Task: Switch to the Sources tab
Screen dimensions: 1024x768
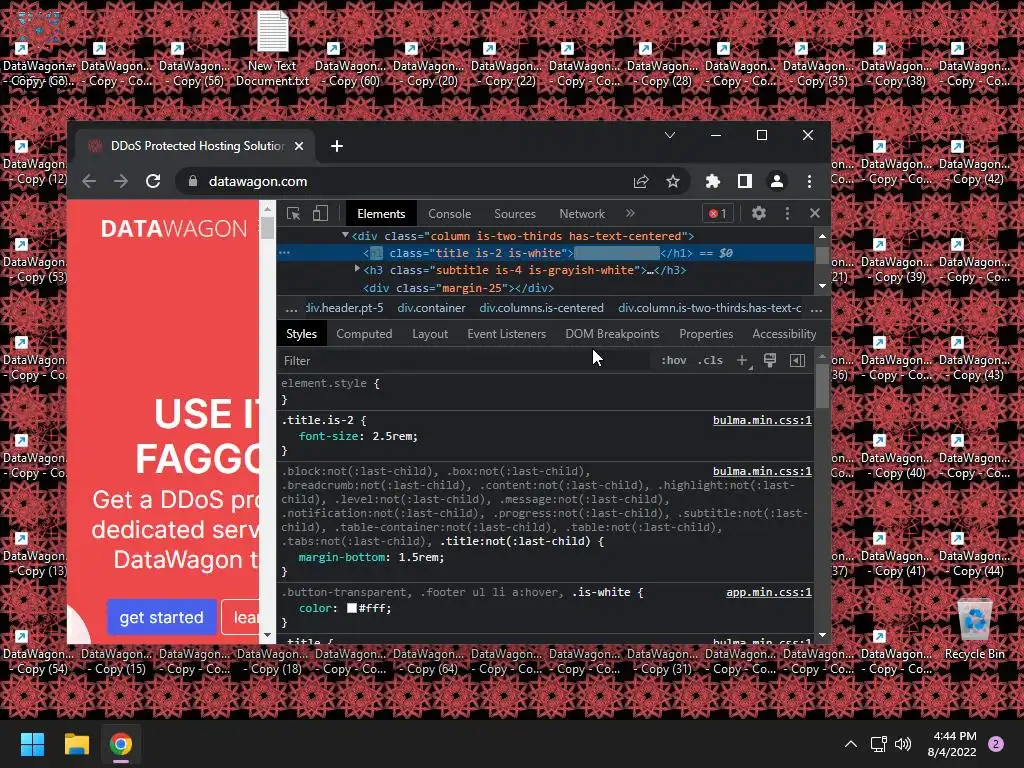Action: pos(515,214)
